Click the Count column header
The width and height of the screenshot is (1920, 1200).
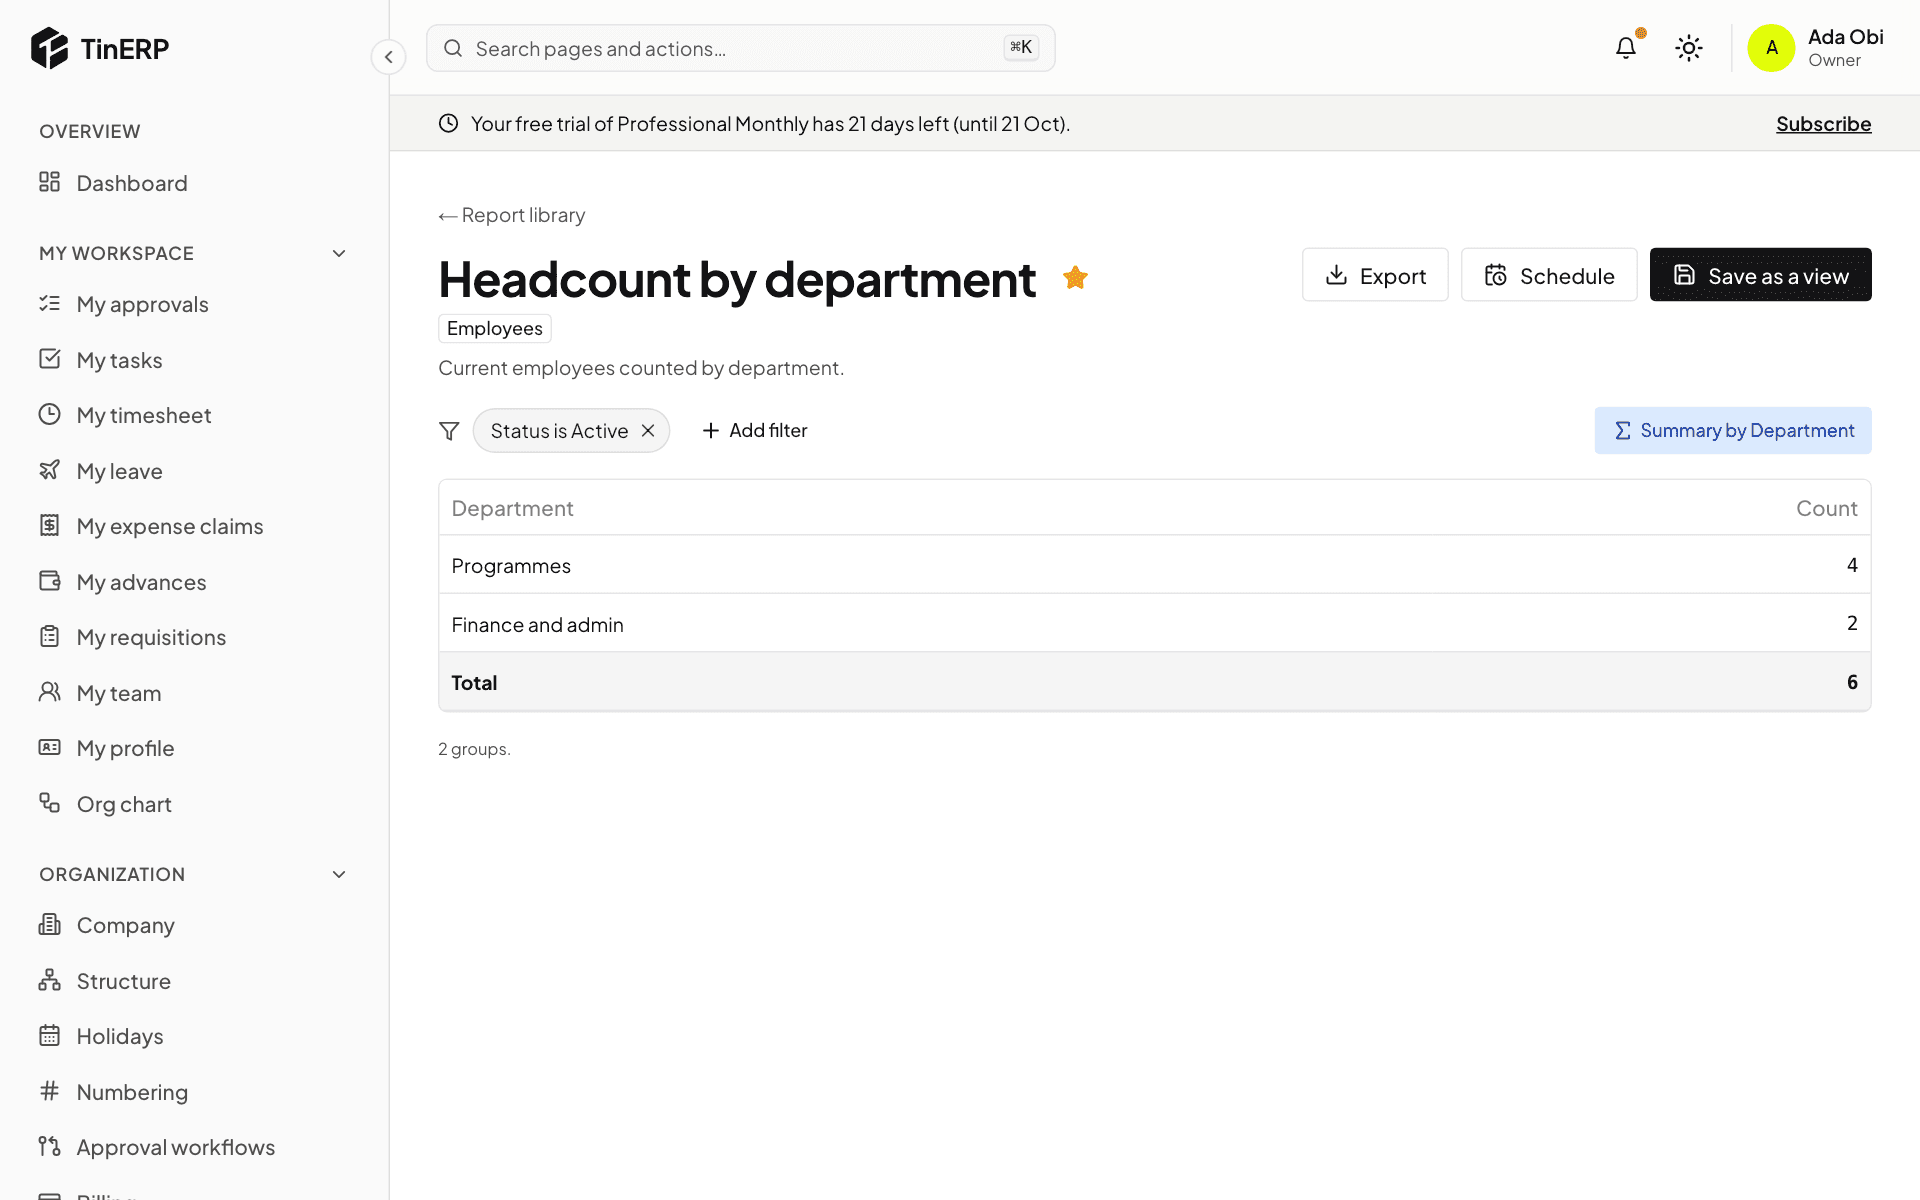1826,508
